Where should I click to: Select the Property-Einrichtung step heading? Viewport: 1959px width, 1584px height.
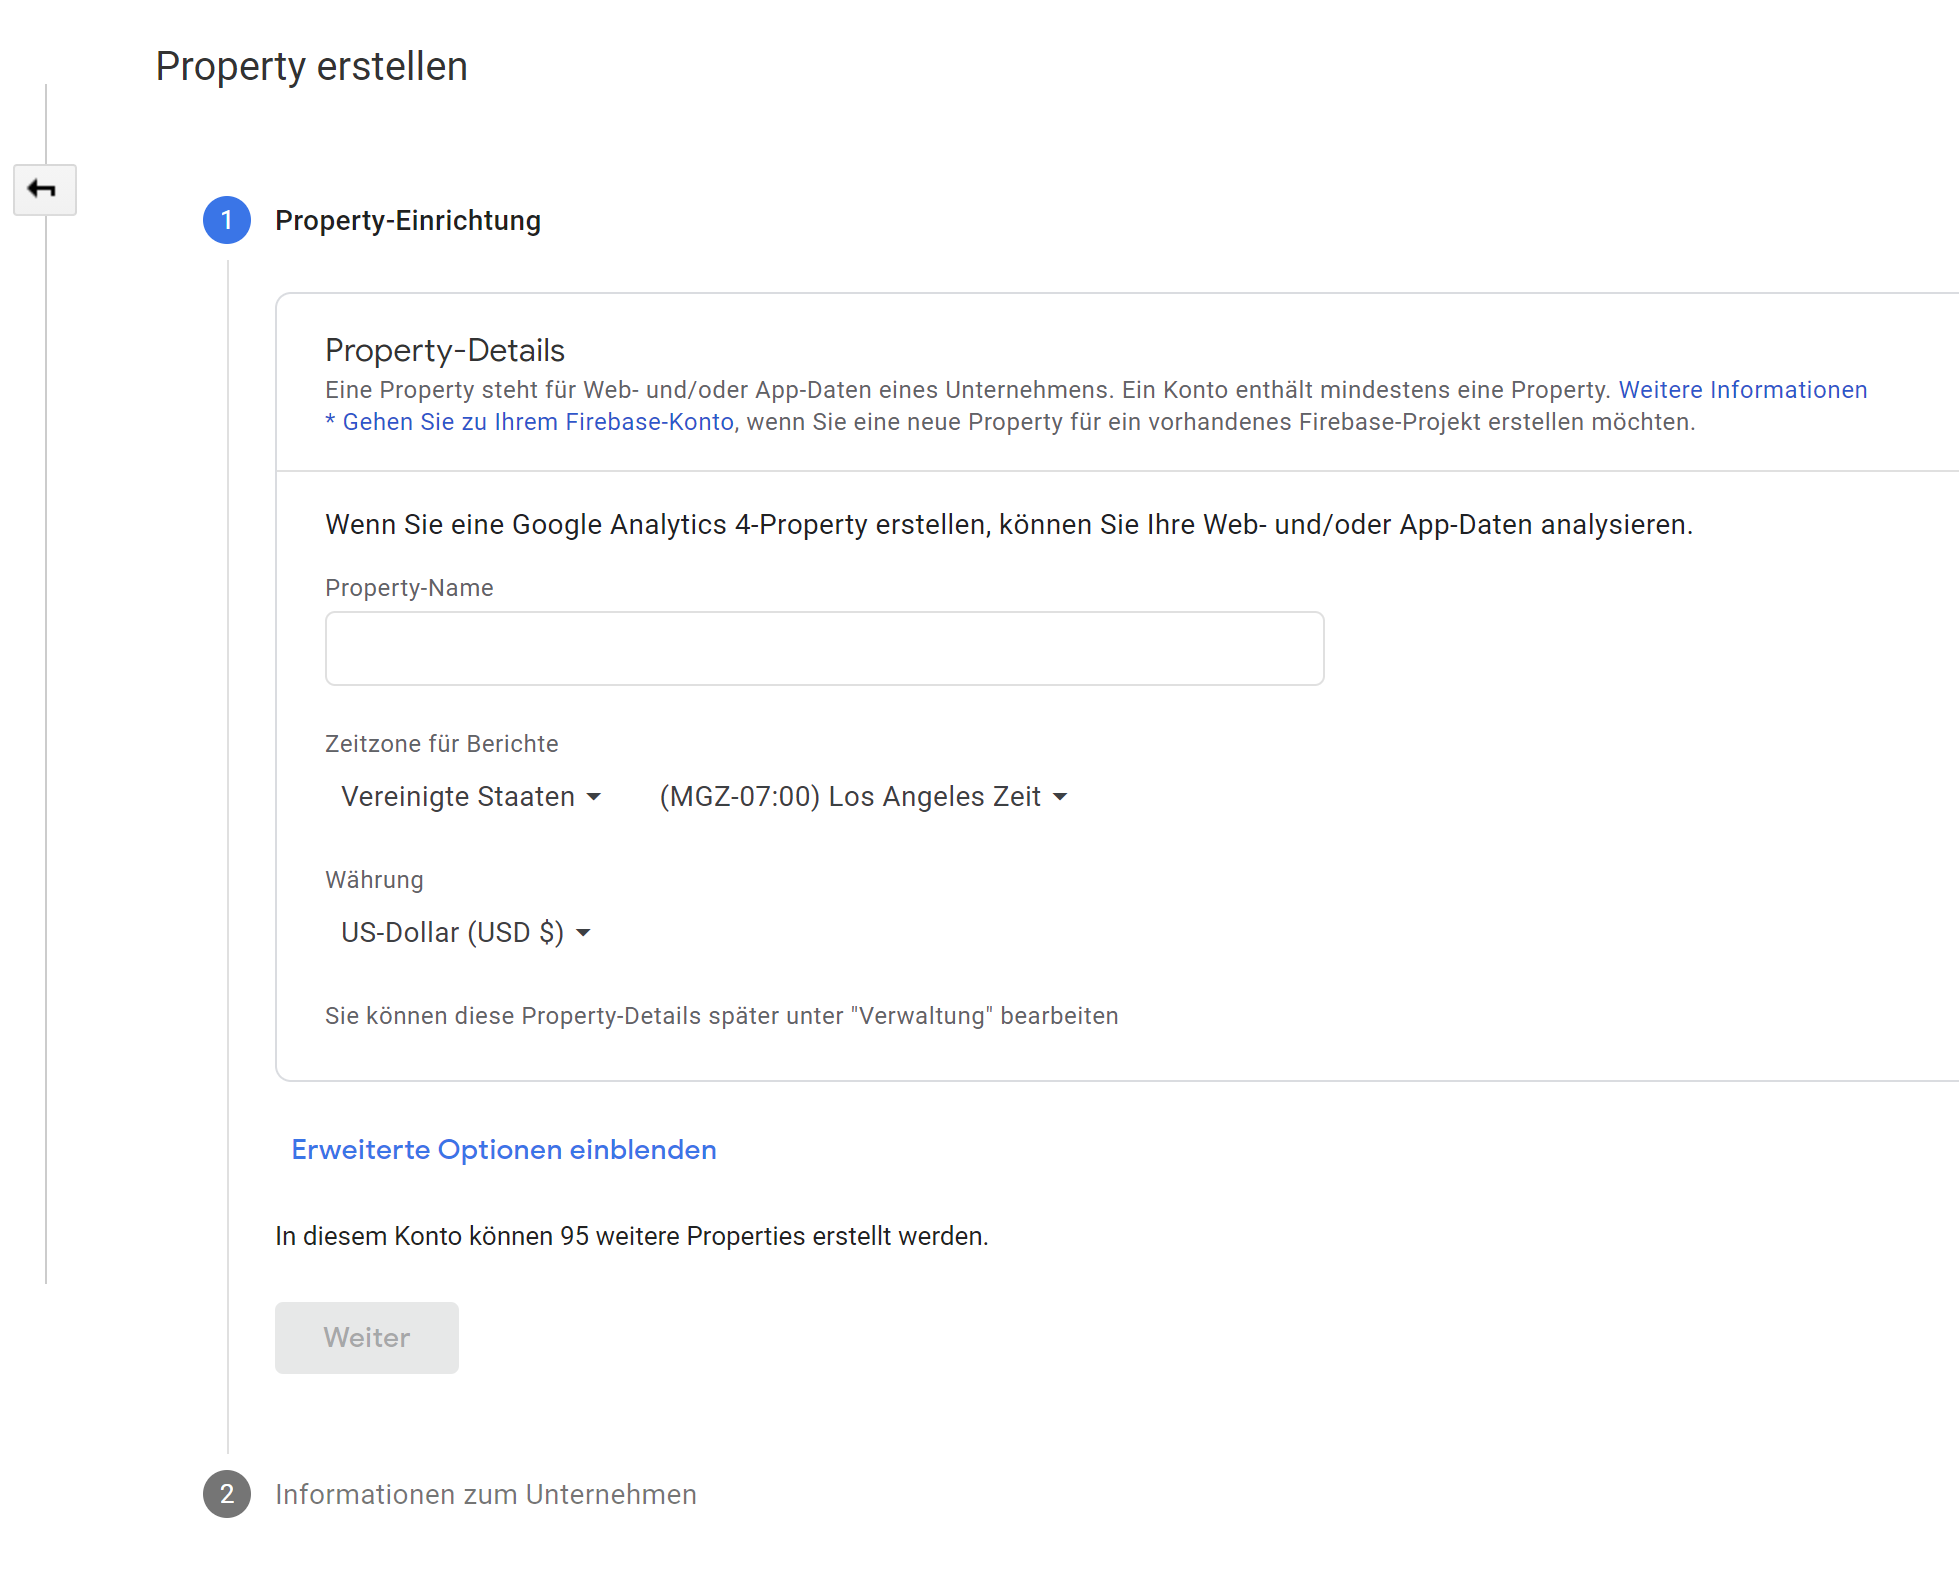coord(408,220)
